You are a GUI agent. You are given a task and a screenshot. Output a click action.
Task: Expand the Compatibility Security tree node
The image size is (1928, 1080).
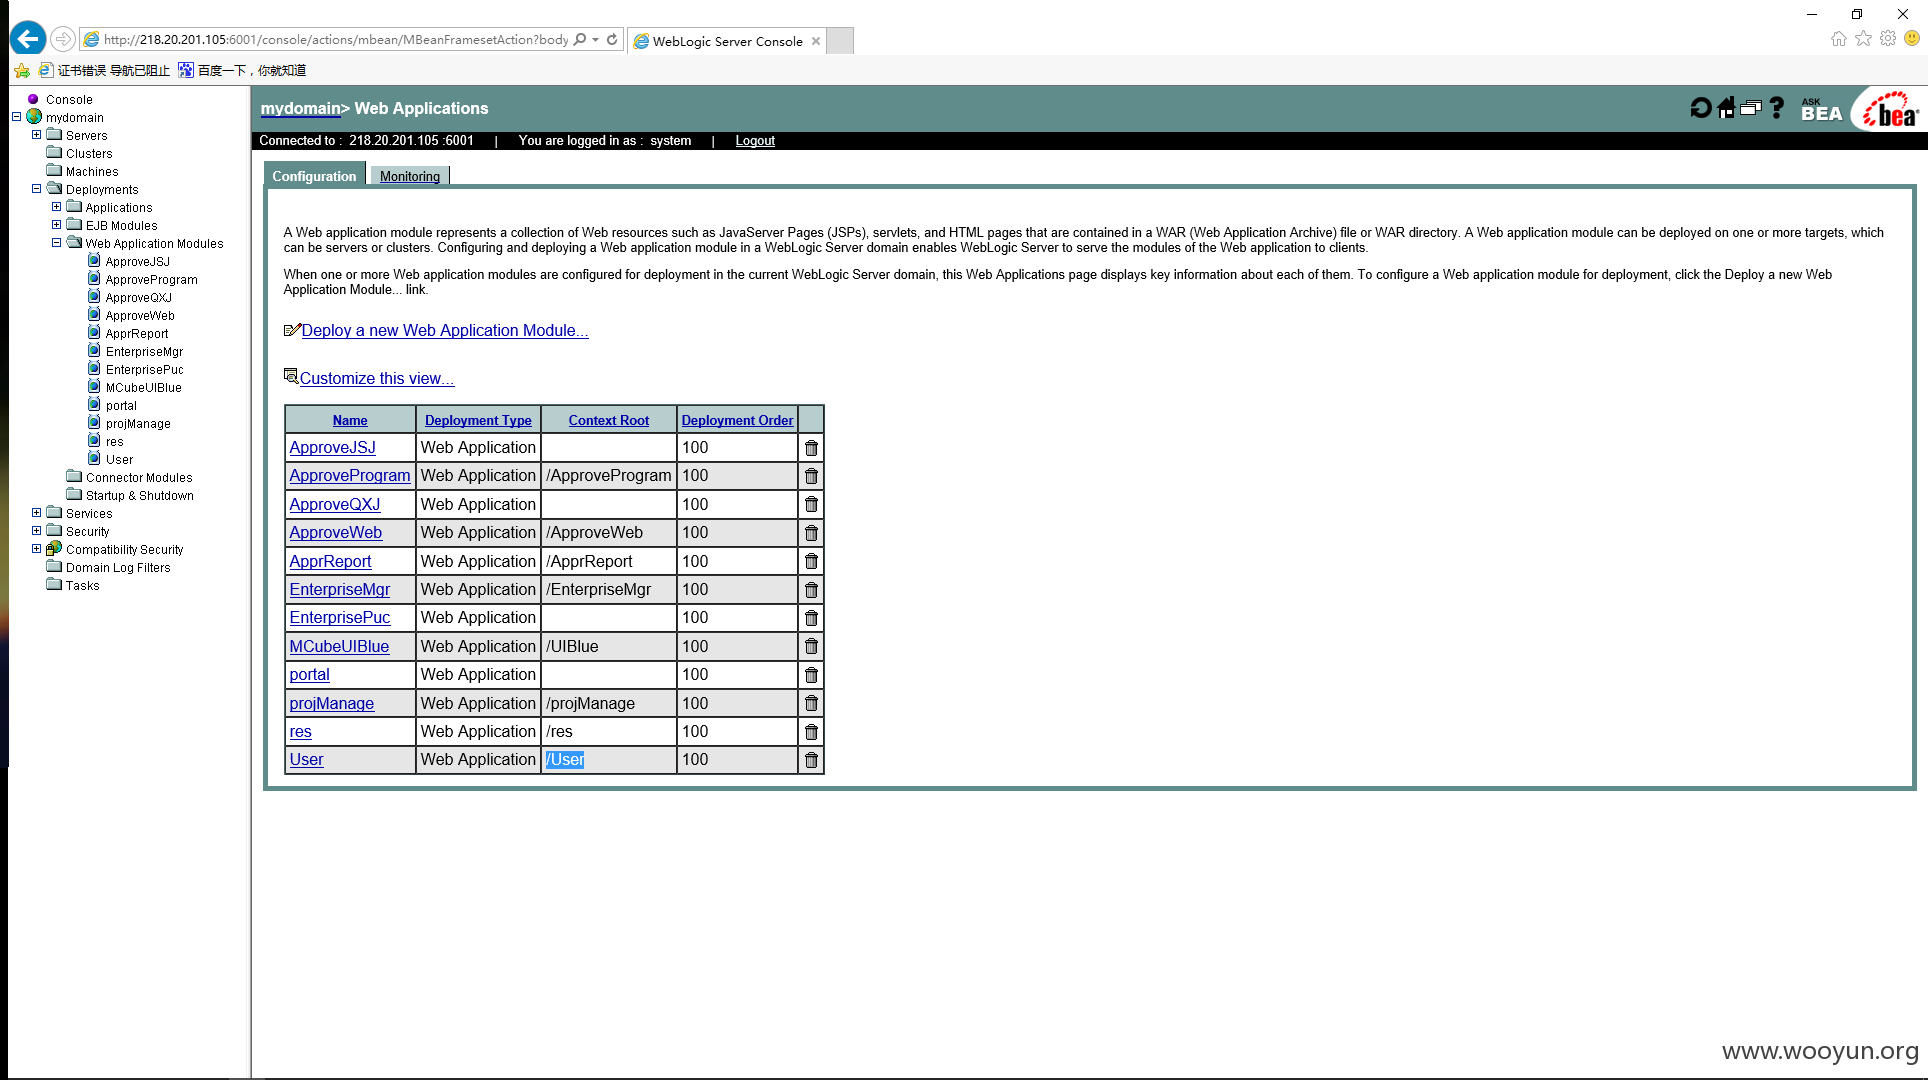pyautogui.click(x=37, y=549)
